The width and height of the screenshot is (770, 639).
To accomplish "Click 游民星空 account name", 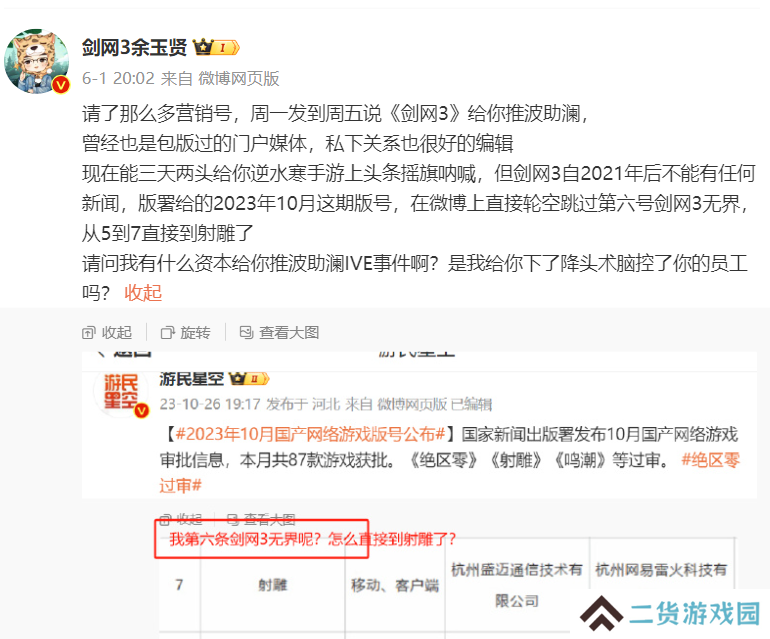I will pos(192,379).
